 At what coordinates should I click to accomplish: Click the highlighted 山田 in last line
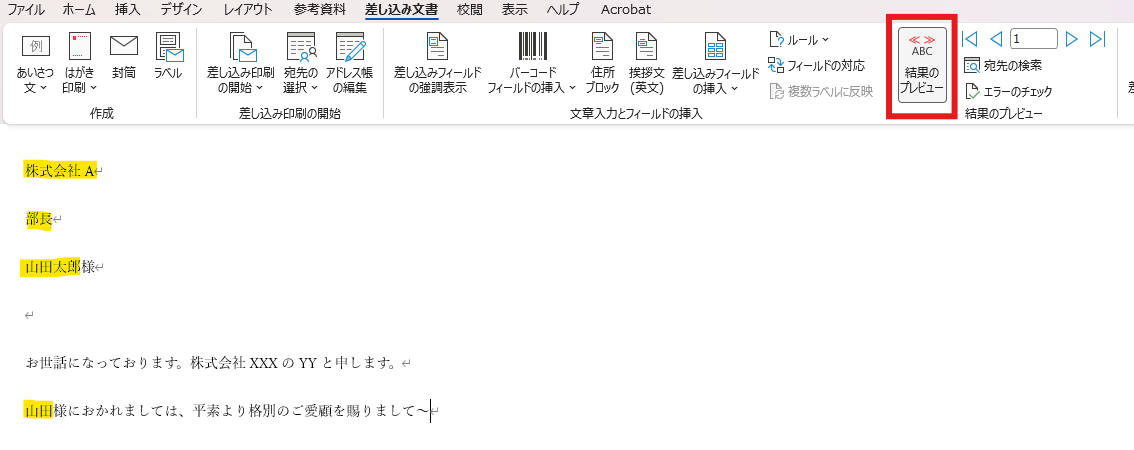[x=38, y=411]
